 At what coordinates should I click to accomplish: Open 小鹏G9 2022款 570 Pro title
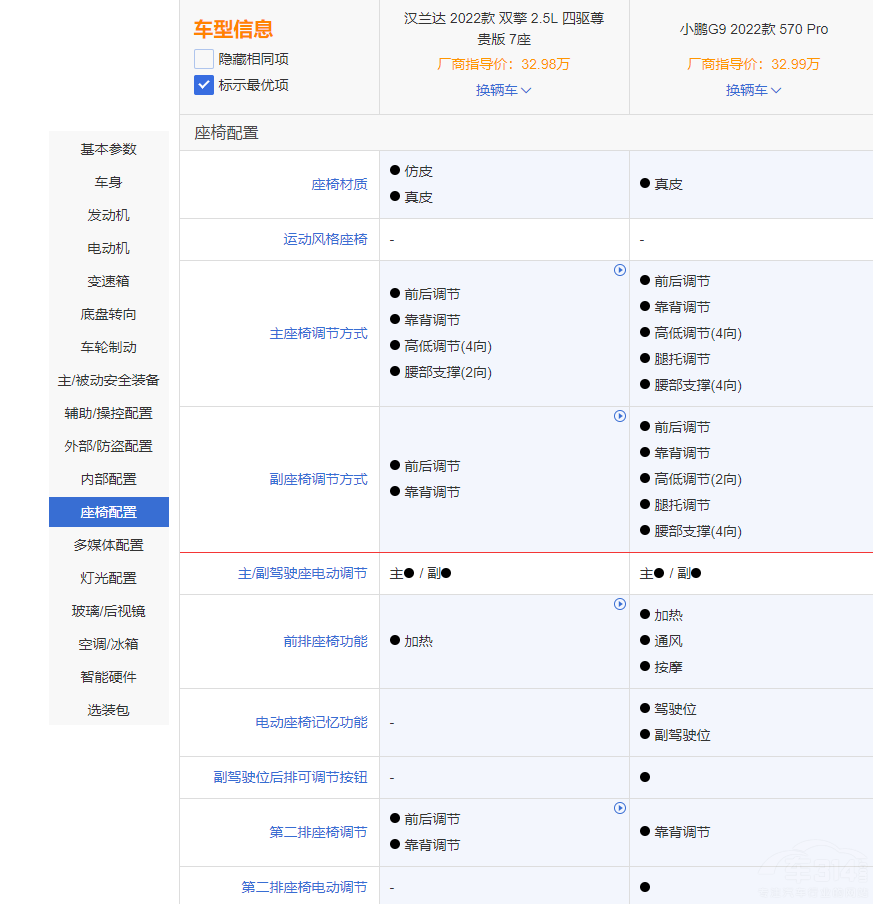(753, 29)
